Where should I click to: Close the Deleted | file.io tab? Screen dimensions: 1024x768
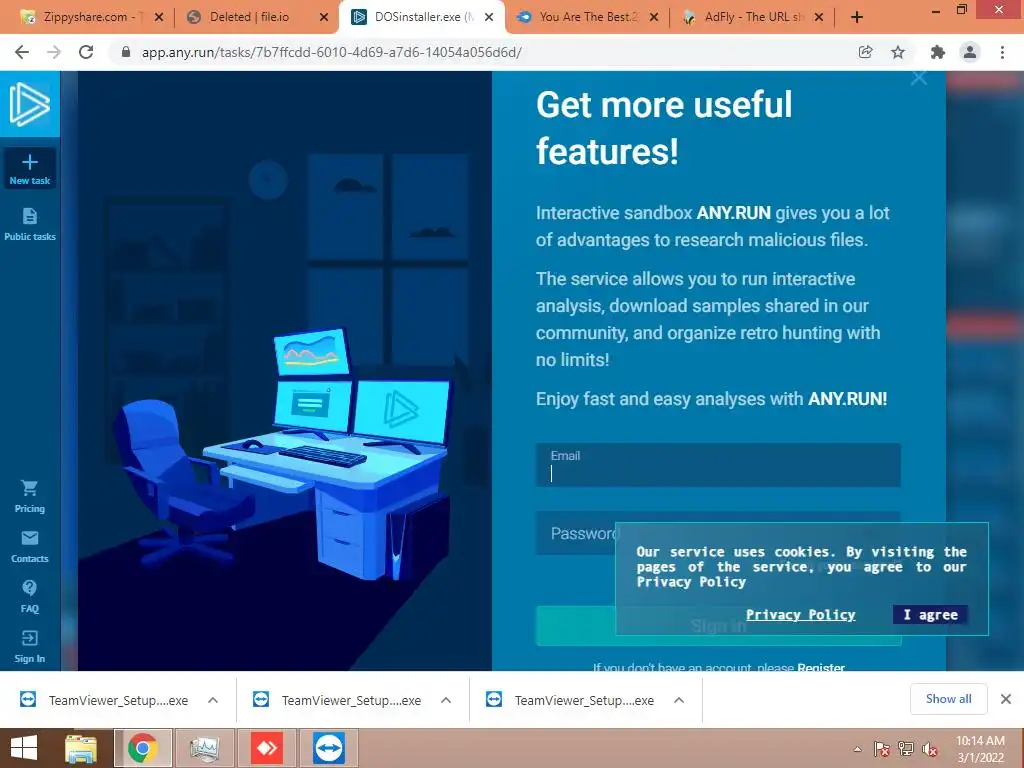point(324,18)
